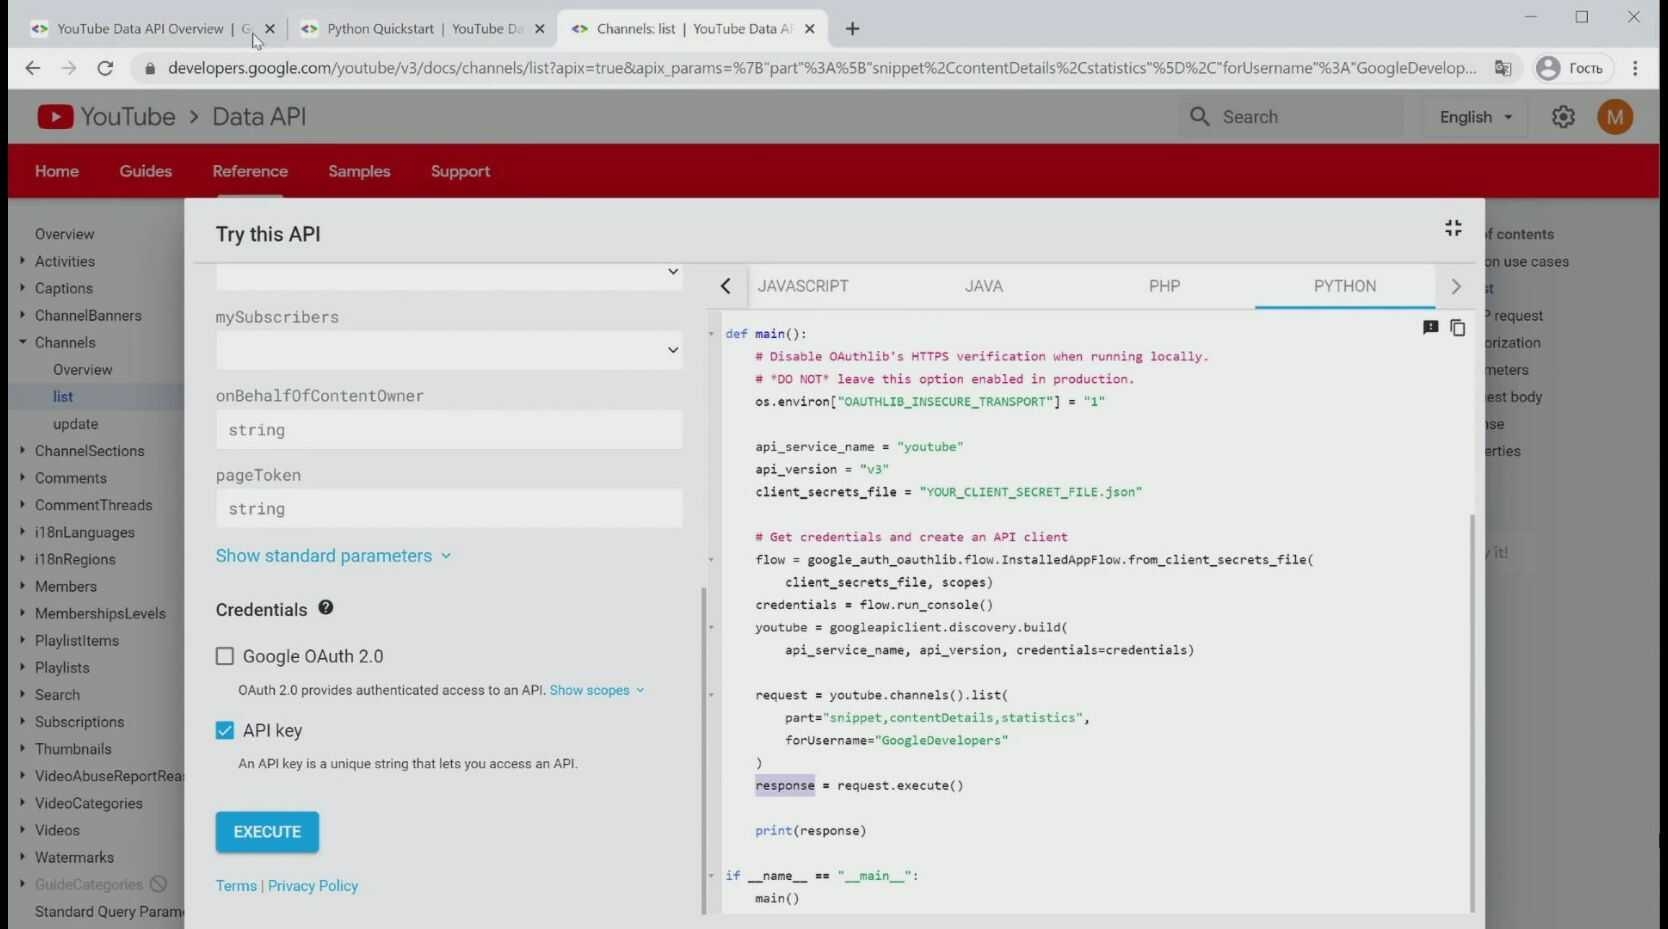Open the mySubscribers dropdown
This screenshot has height=929, width=1668.
tap(449, 350)
